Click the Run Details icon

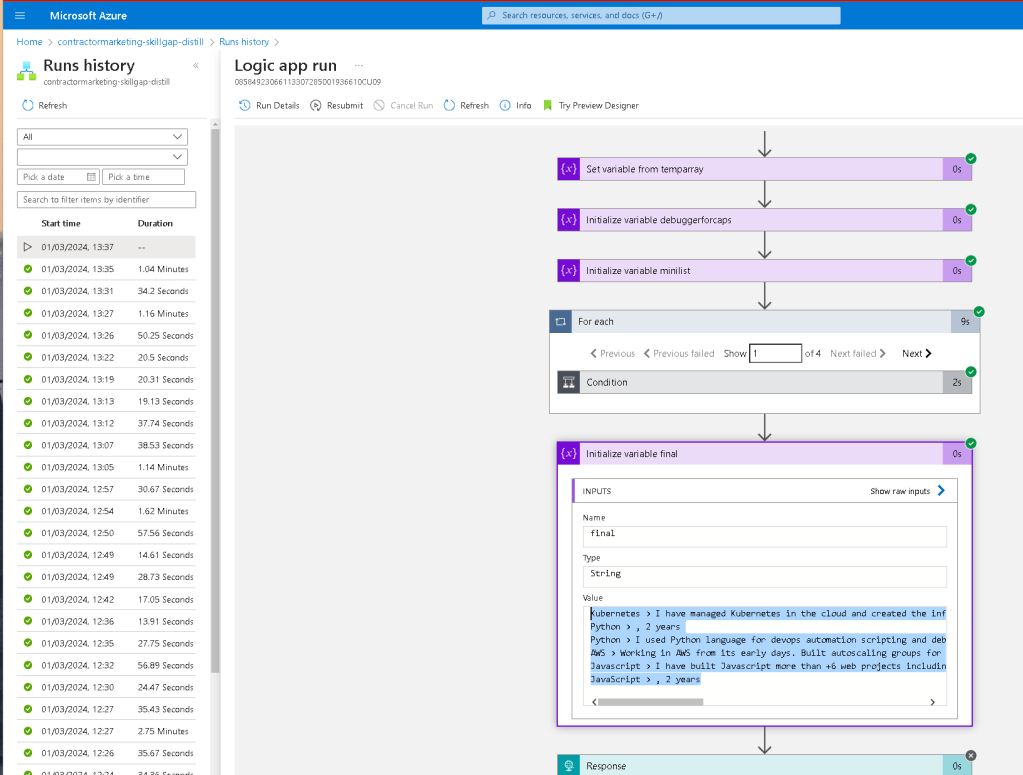point(245,106)
